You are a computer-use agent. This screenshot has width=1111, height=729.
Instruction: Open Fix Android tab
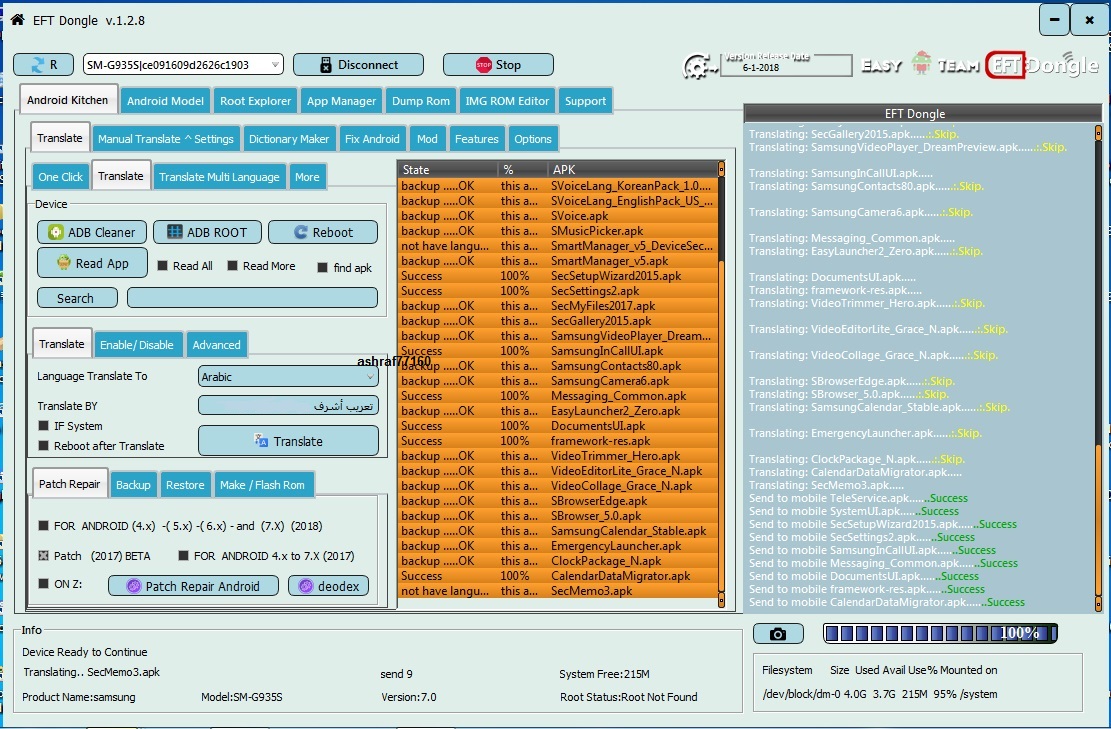(x=372, y=139)
